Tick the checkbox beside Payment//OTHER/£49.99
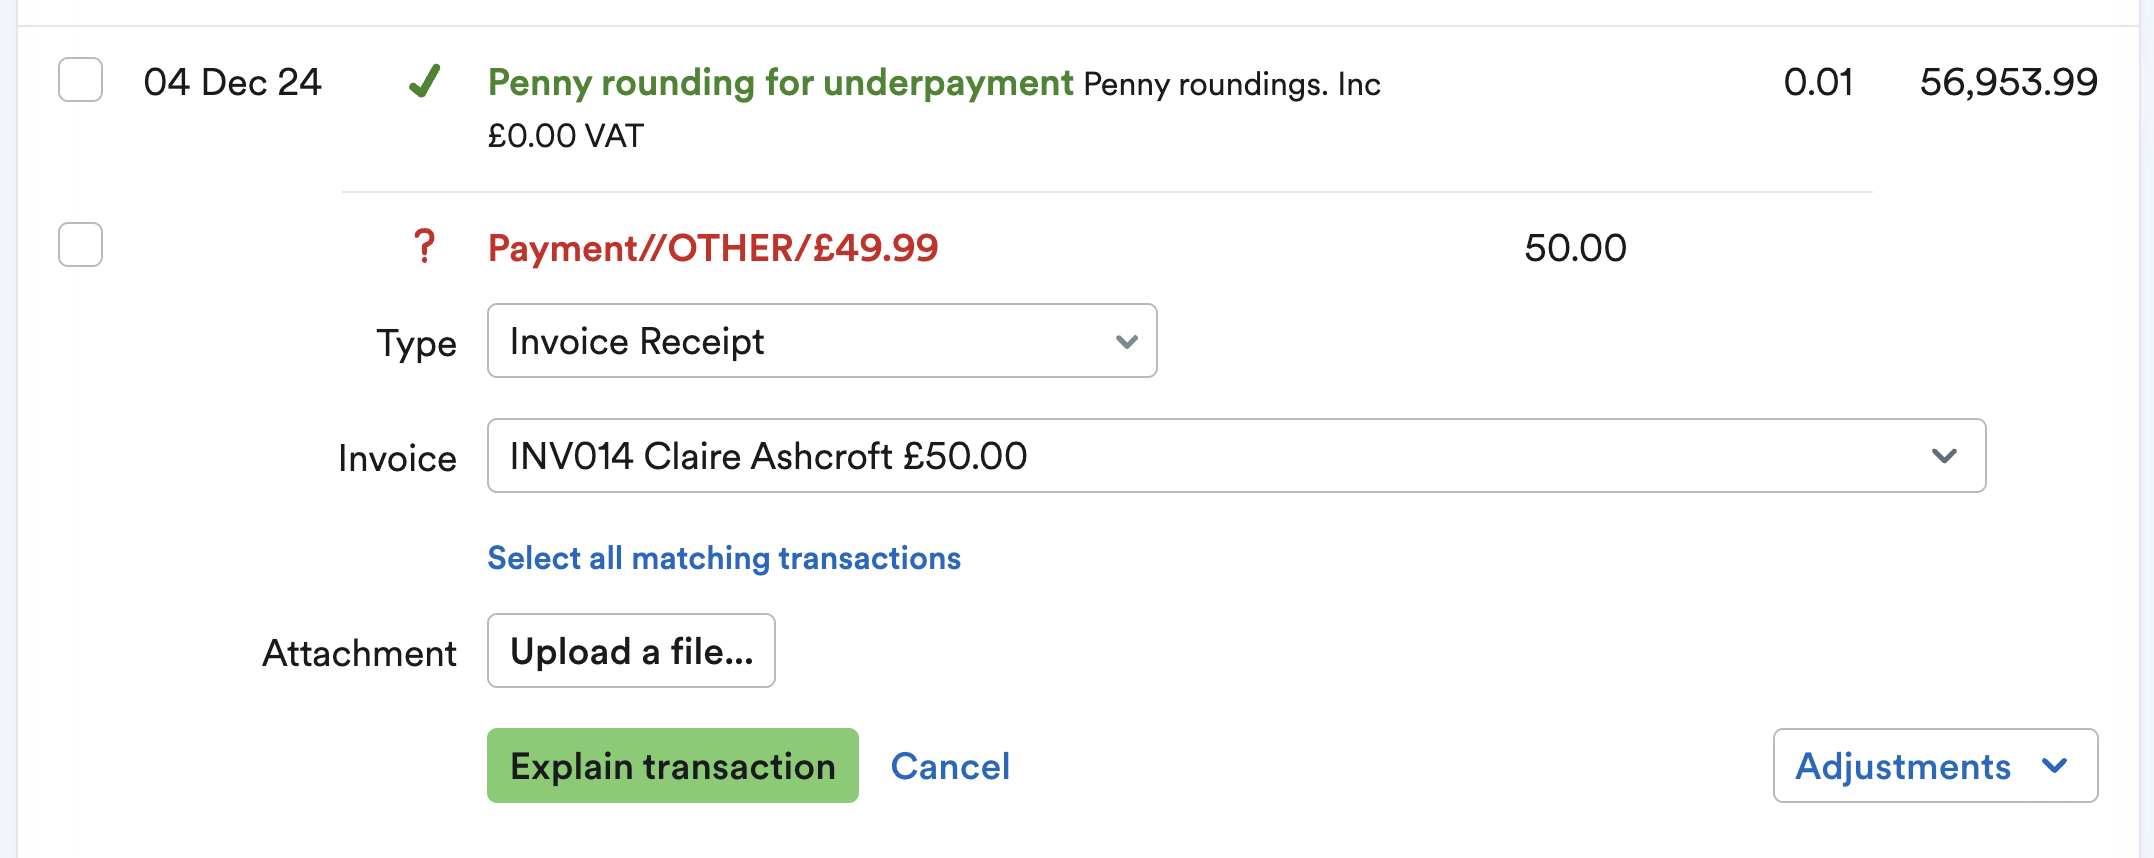 click(x=80, y=244)
